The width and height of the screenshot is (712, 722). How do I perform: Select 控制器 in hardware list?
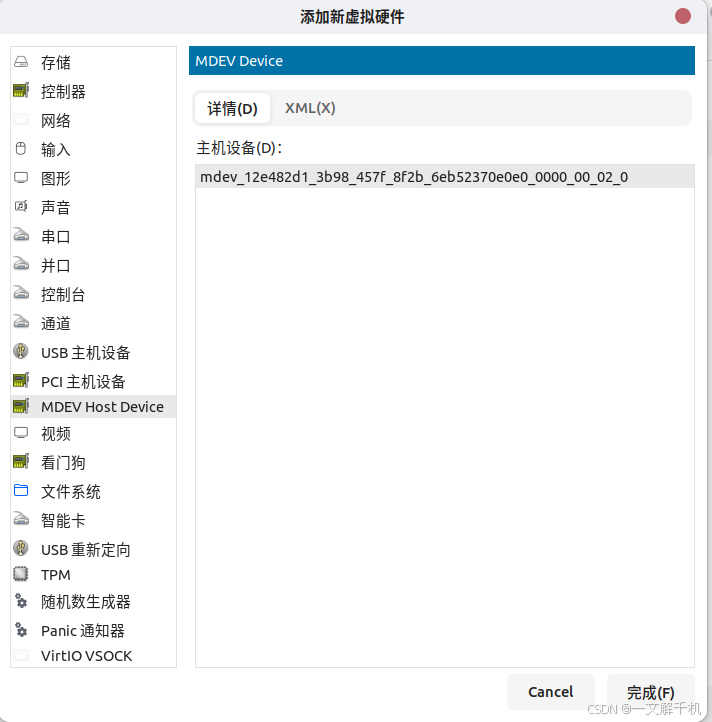(93, 91)
